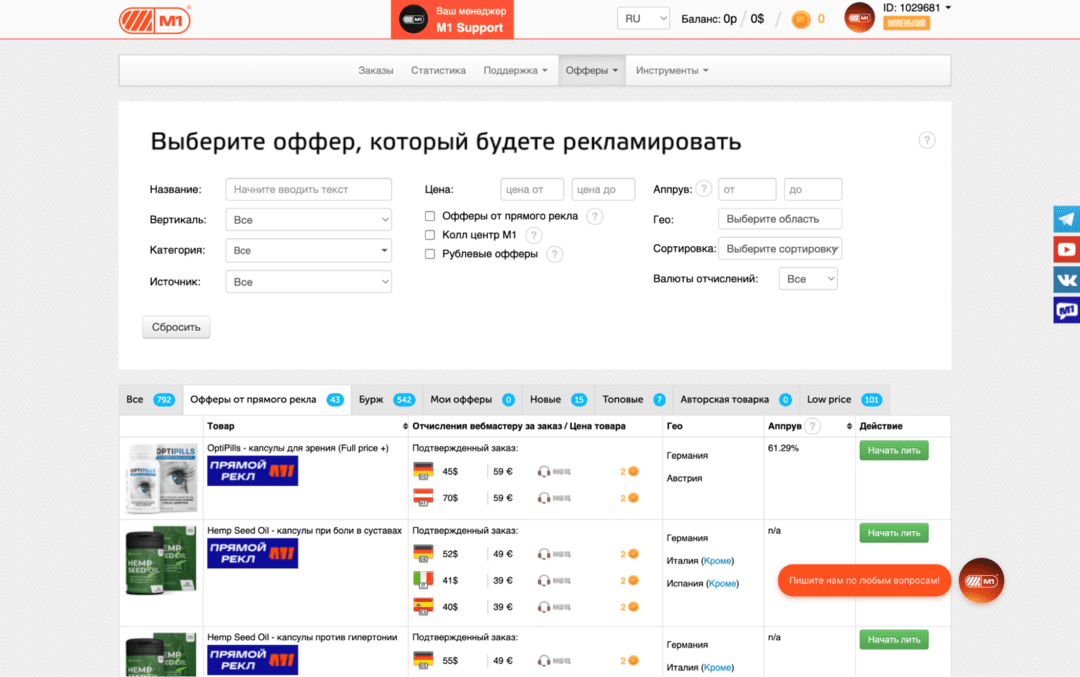Open the VK sidebar icon

[1066, 280]
